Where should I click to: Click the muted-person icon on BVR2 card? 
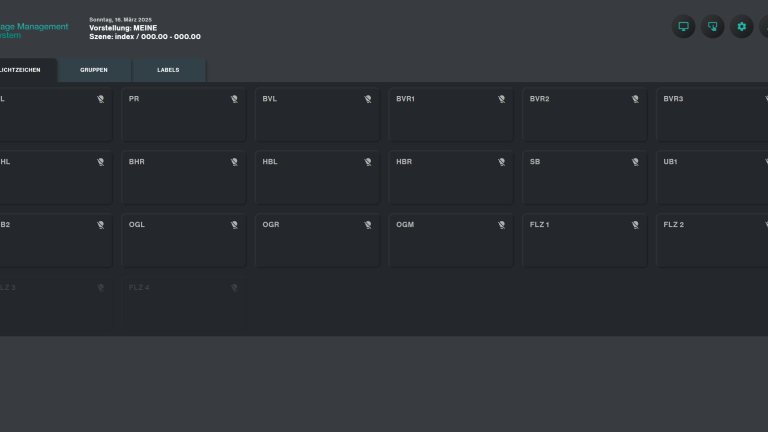tap(635, 99)
